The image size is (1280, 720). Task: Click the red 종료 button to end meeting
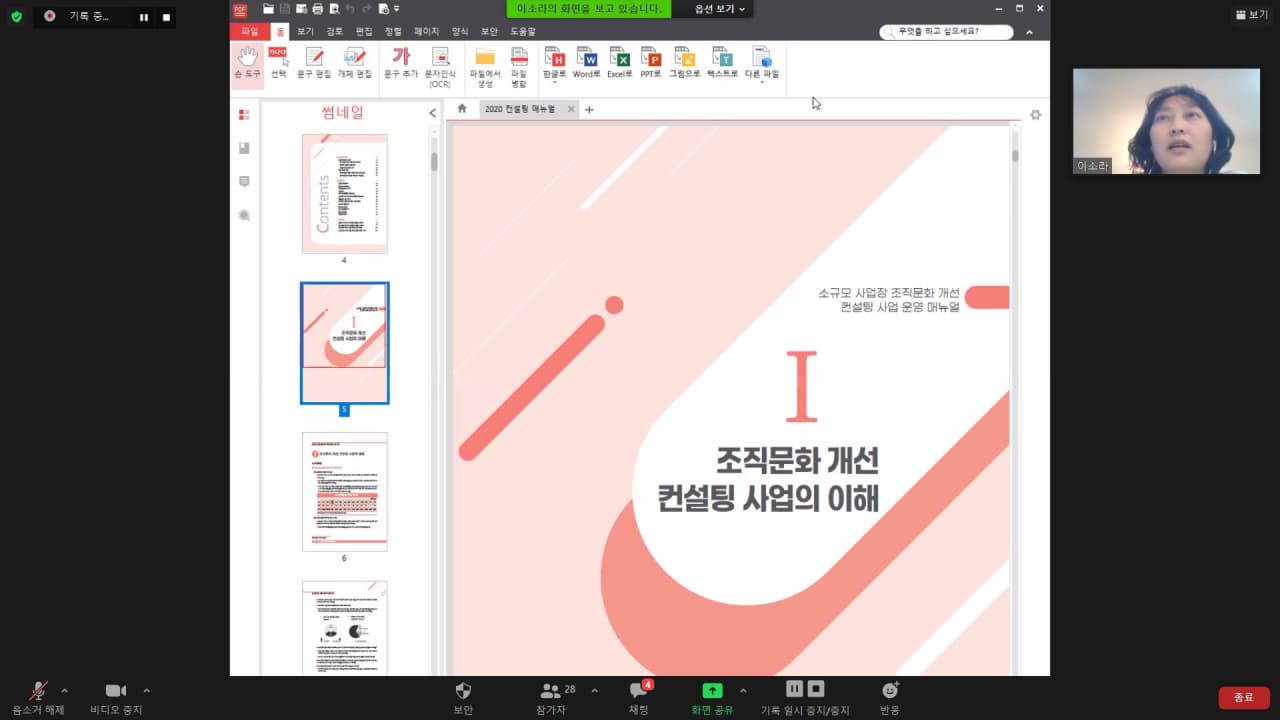point(1243,697)
